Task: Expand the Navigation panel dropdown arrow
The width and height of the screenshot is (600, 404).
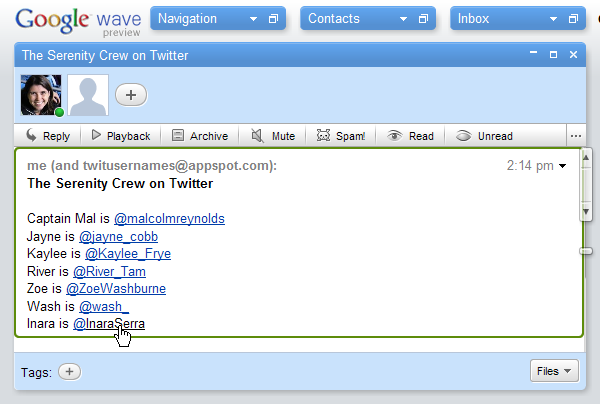Action: (x=253, y=19)
